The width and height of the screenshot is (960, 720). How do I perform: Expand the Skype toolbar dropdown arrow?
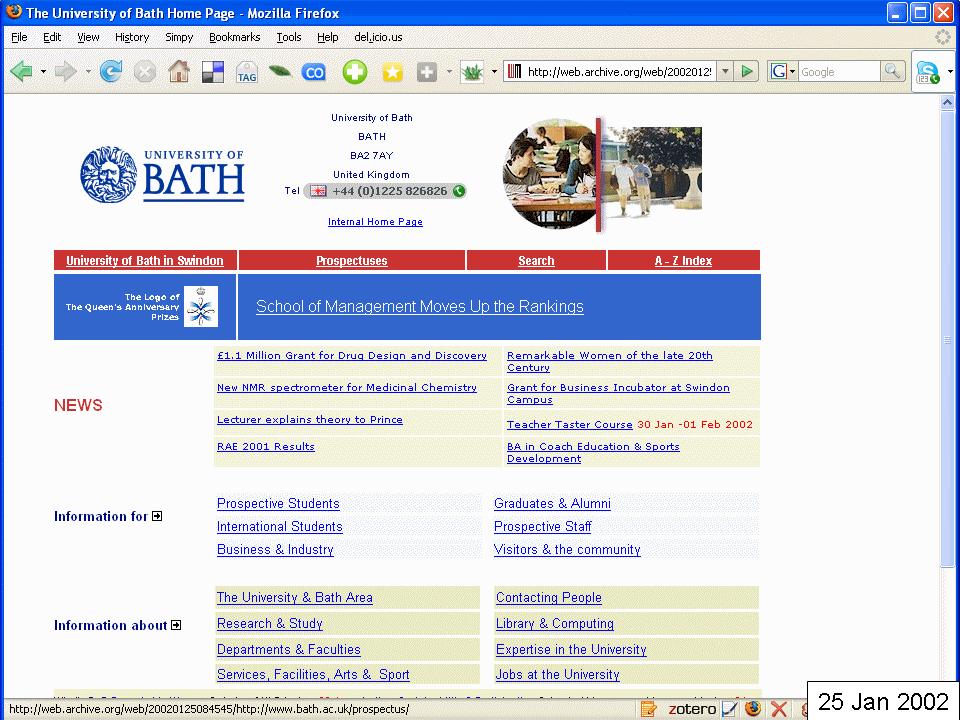950,72
